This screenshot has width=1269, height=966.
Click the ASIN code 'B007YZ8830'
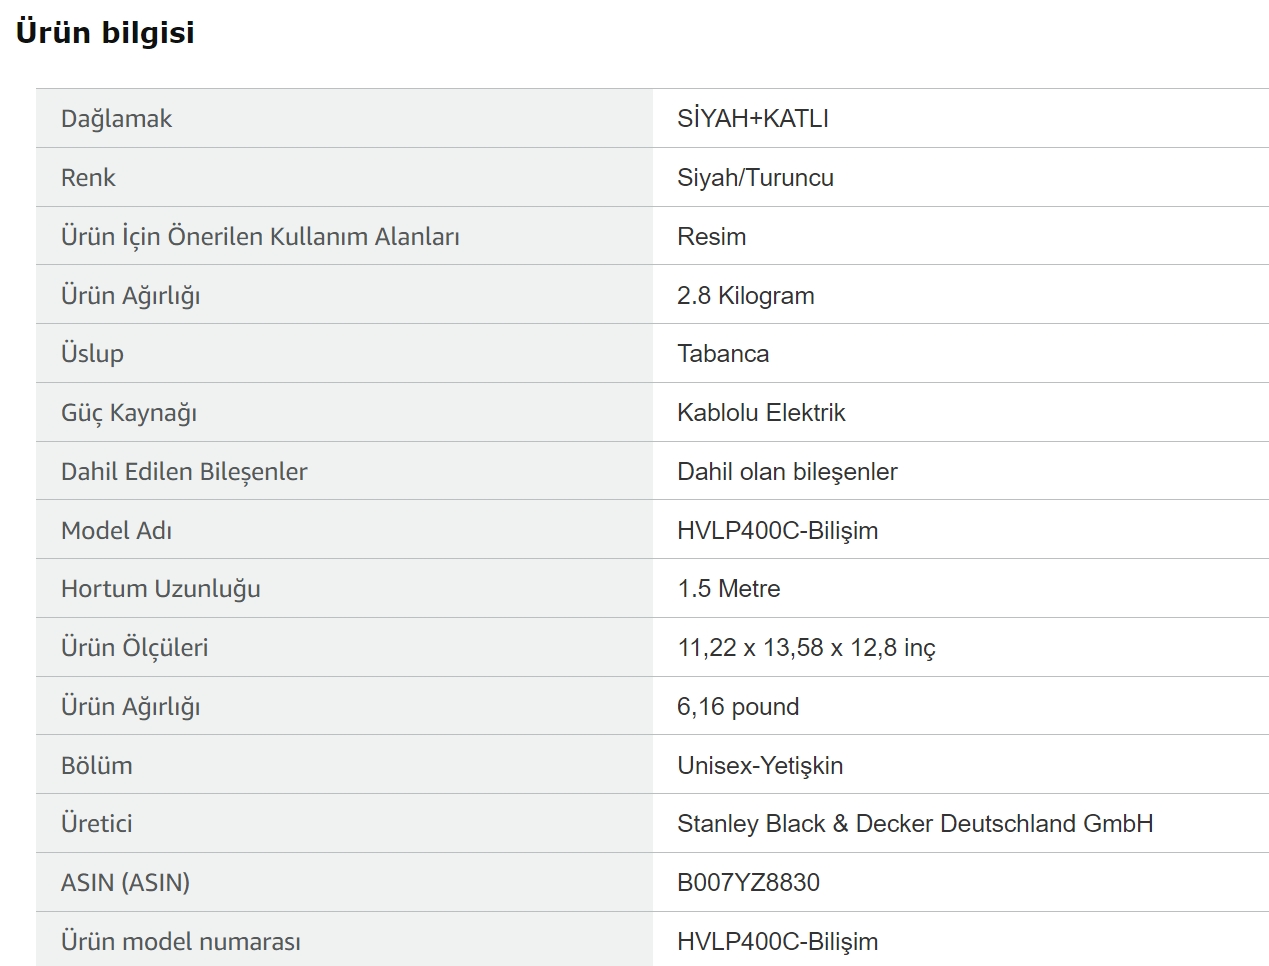click(x=748, y=882)
